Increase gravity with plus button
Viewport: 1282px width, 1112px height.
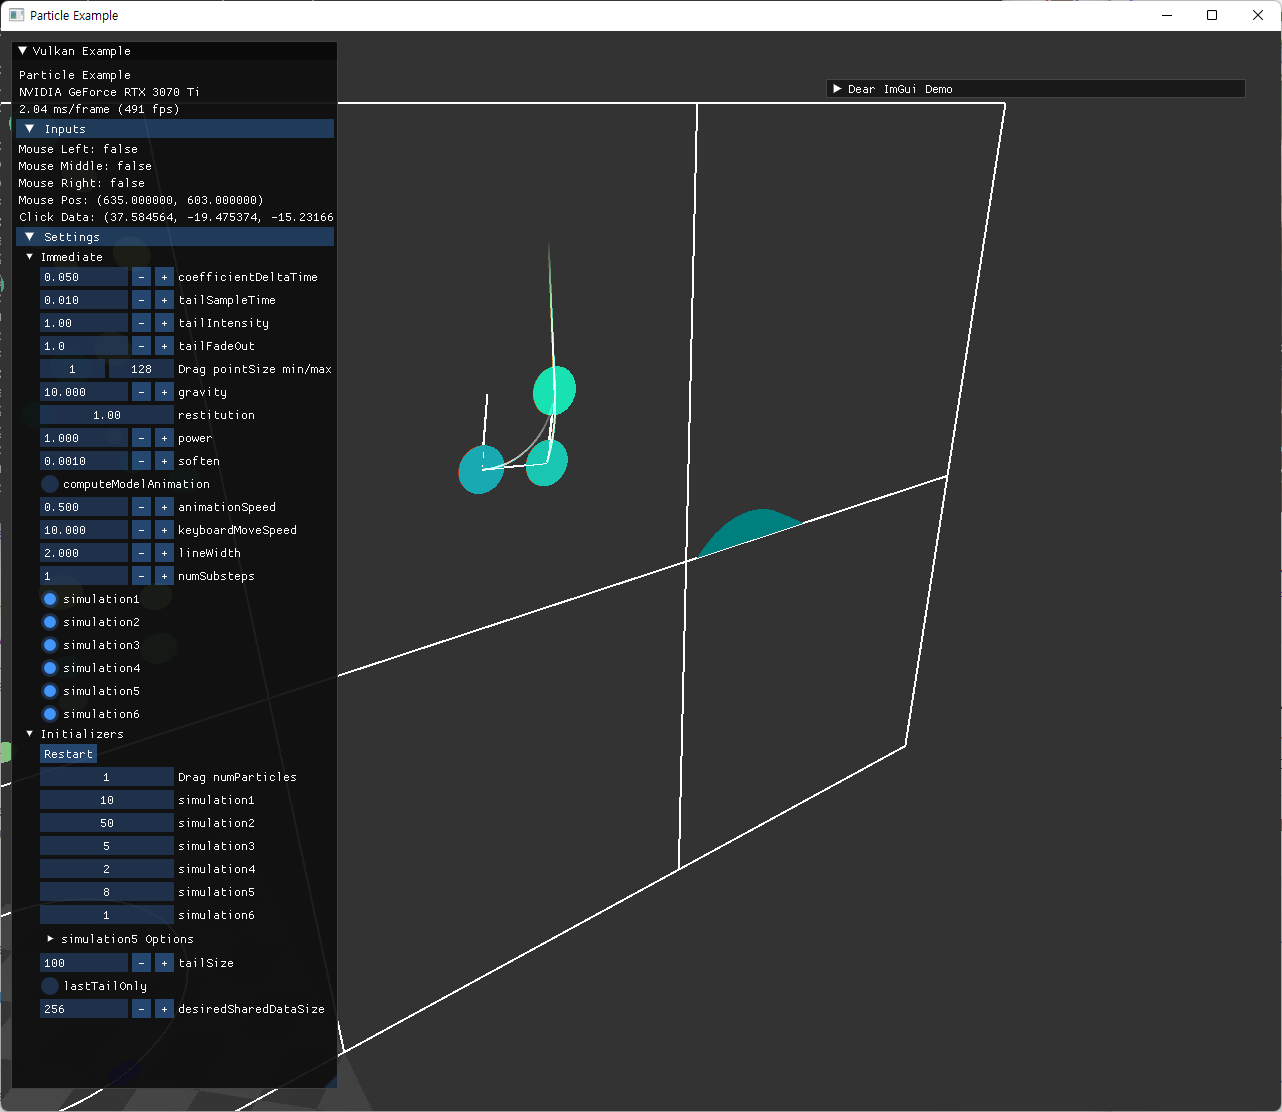click(x=164, y=392)
